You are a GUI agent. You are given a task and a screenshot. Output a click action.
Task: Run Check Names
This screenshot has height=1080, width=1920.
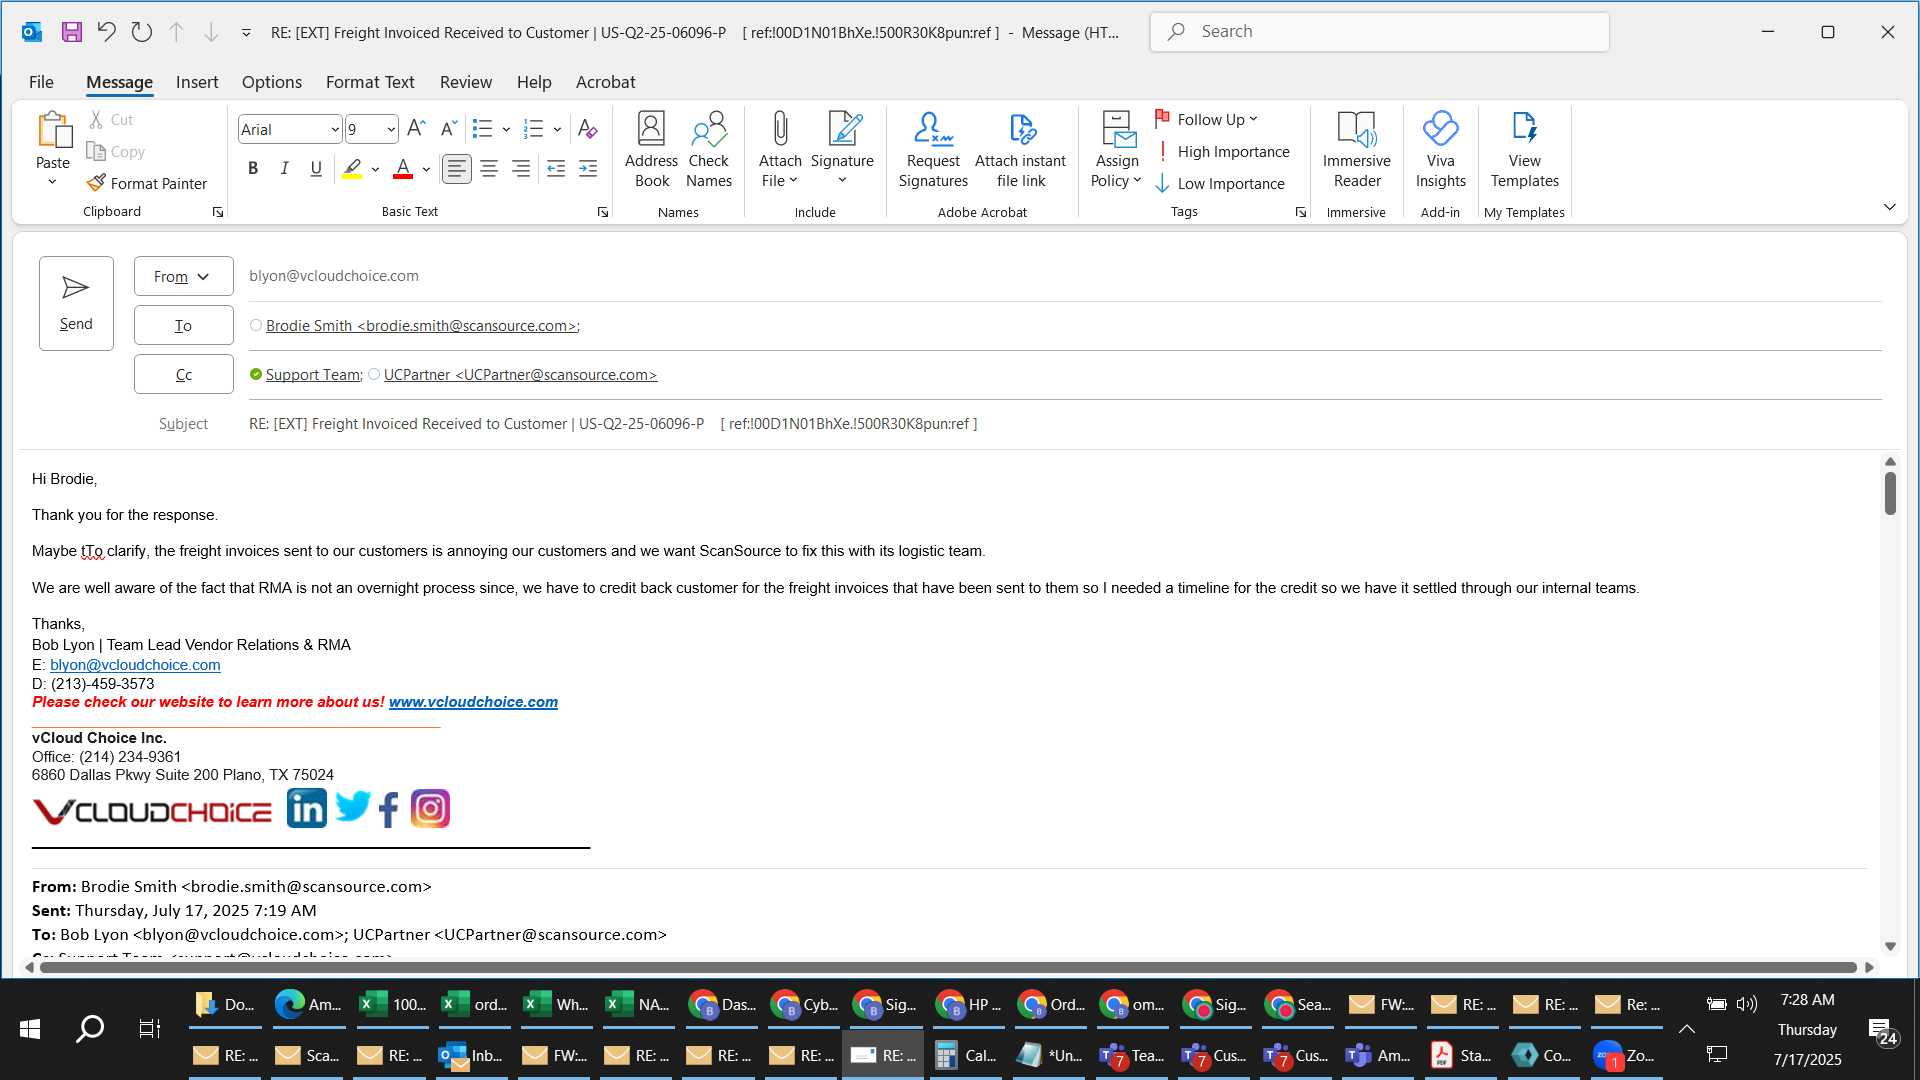[x=709, y=150]
